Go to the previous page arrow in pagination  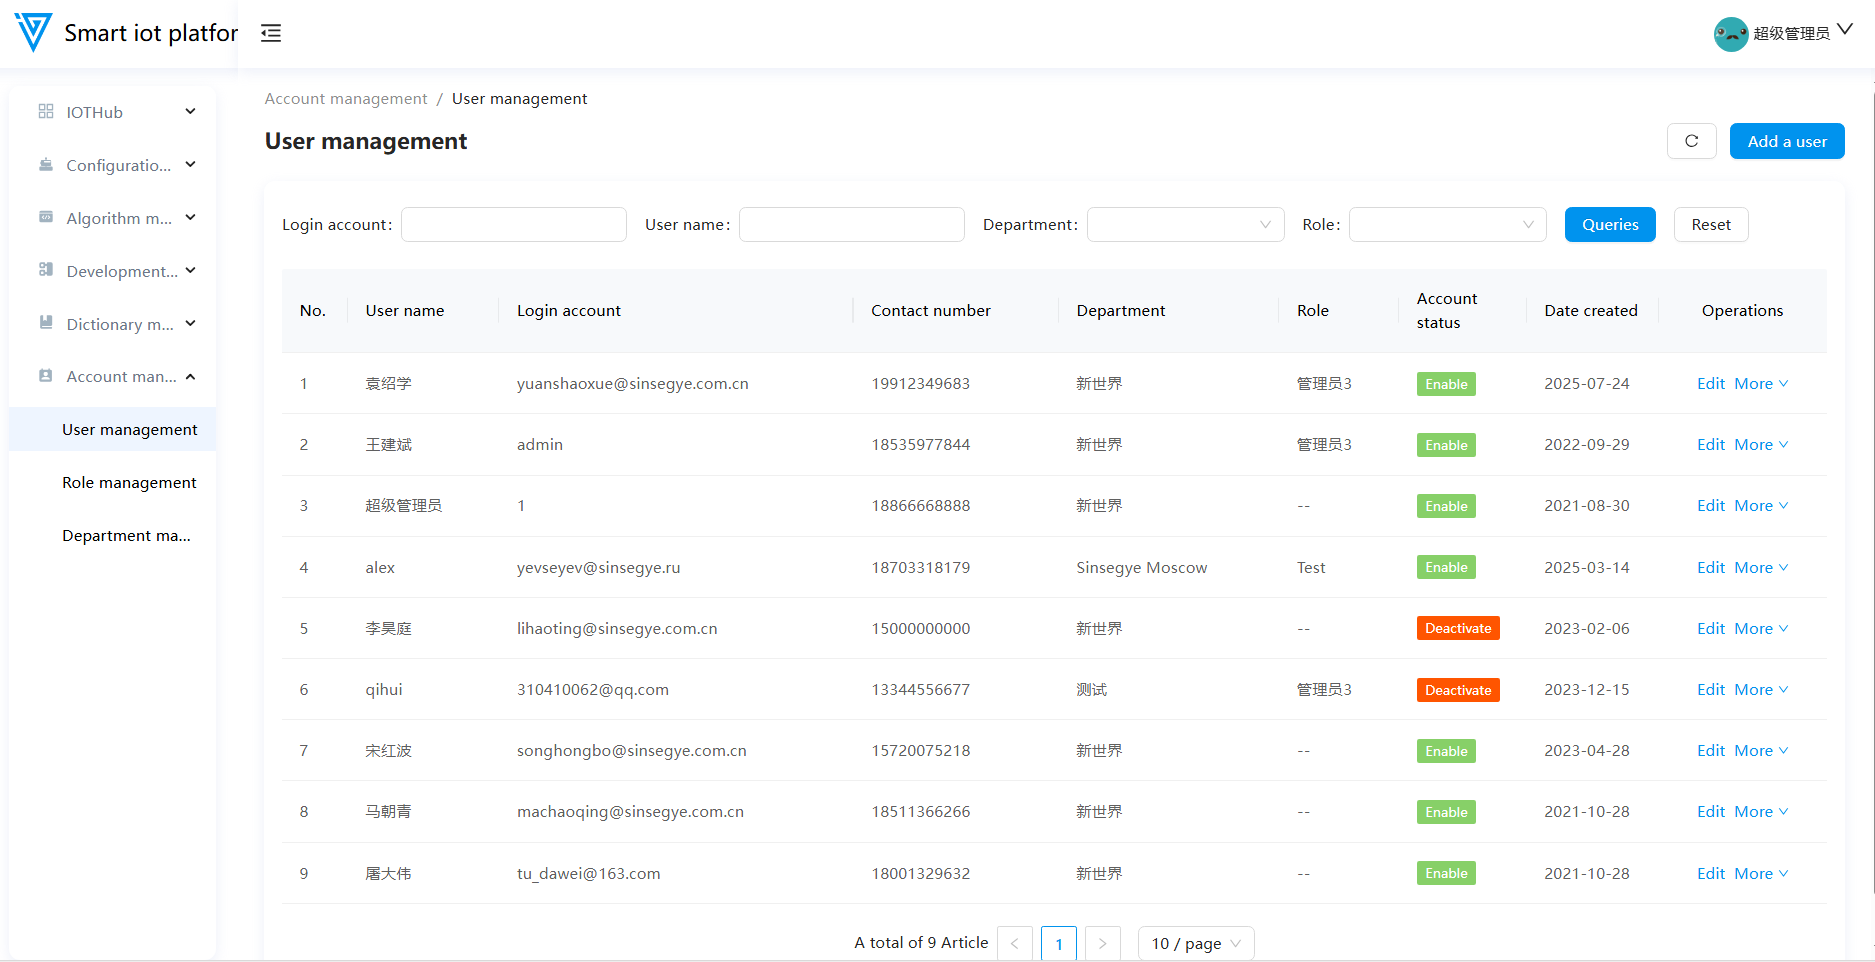(x=1014, y=943)
